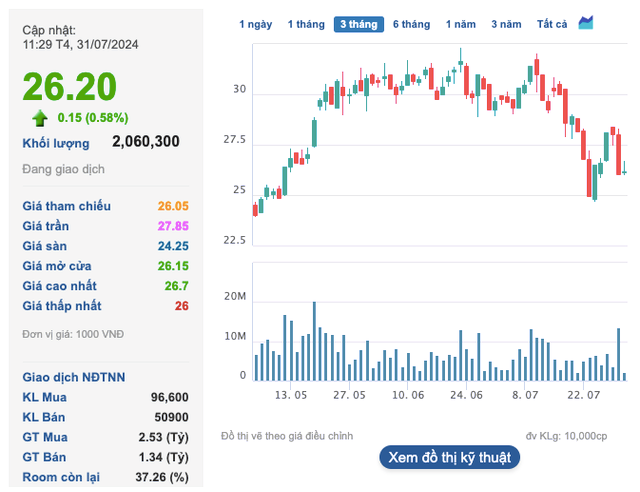
Task: Choose the 1 năm time range
Action: click(x=461, y=24)
